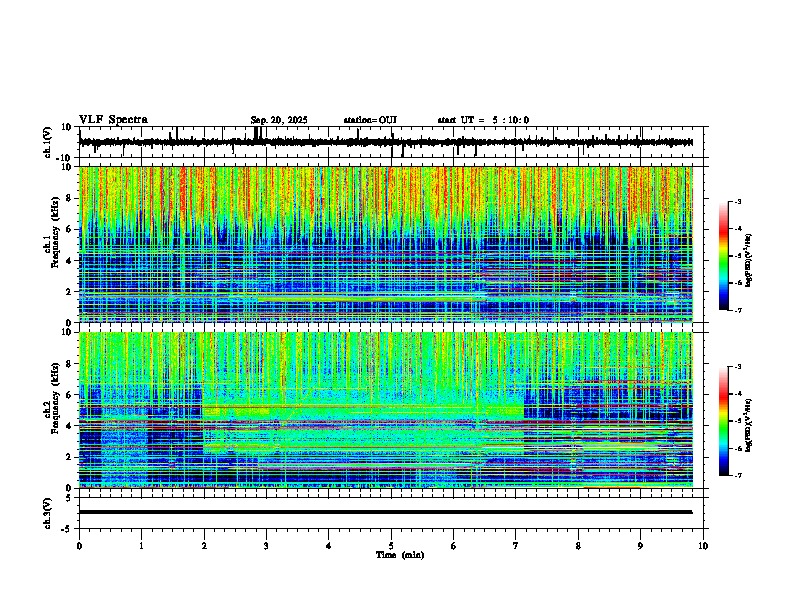Click the "9" tick on Time axis
The width and height of the screenshot is (792, 612).
(x=640, y=546)
